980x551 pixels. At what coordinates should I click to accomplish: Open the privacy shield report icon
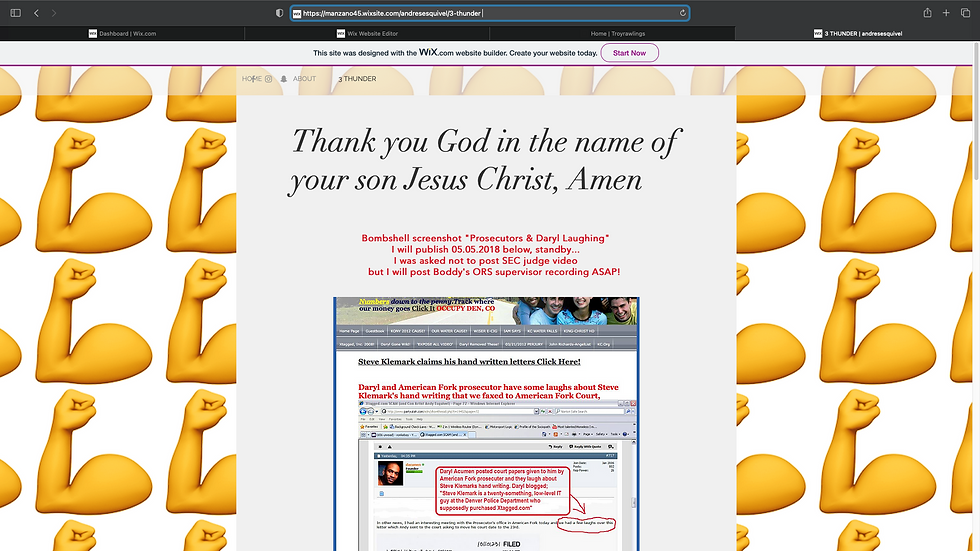coord(279,12)
